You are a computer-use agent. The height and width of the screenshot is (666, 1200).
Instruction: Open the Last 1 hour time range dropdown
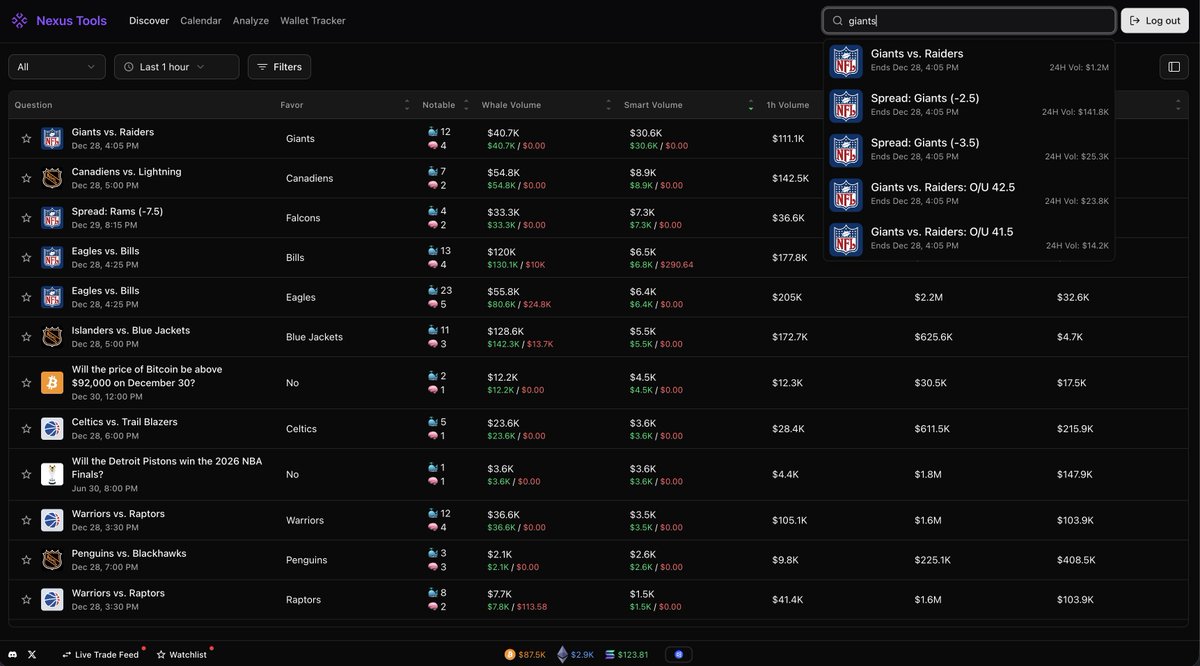177,67
